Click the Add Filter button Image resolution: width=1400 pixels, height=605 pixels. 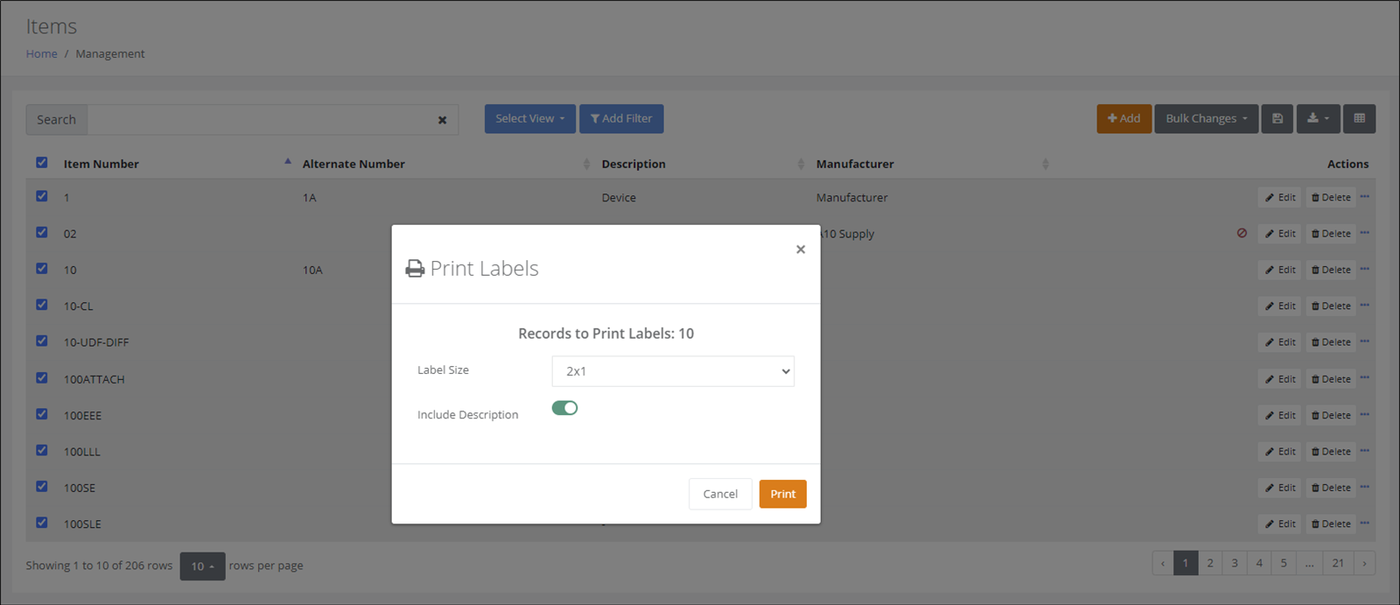[621, 119]
